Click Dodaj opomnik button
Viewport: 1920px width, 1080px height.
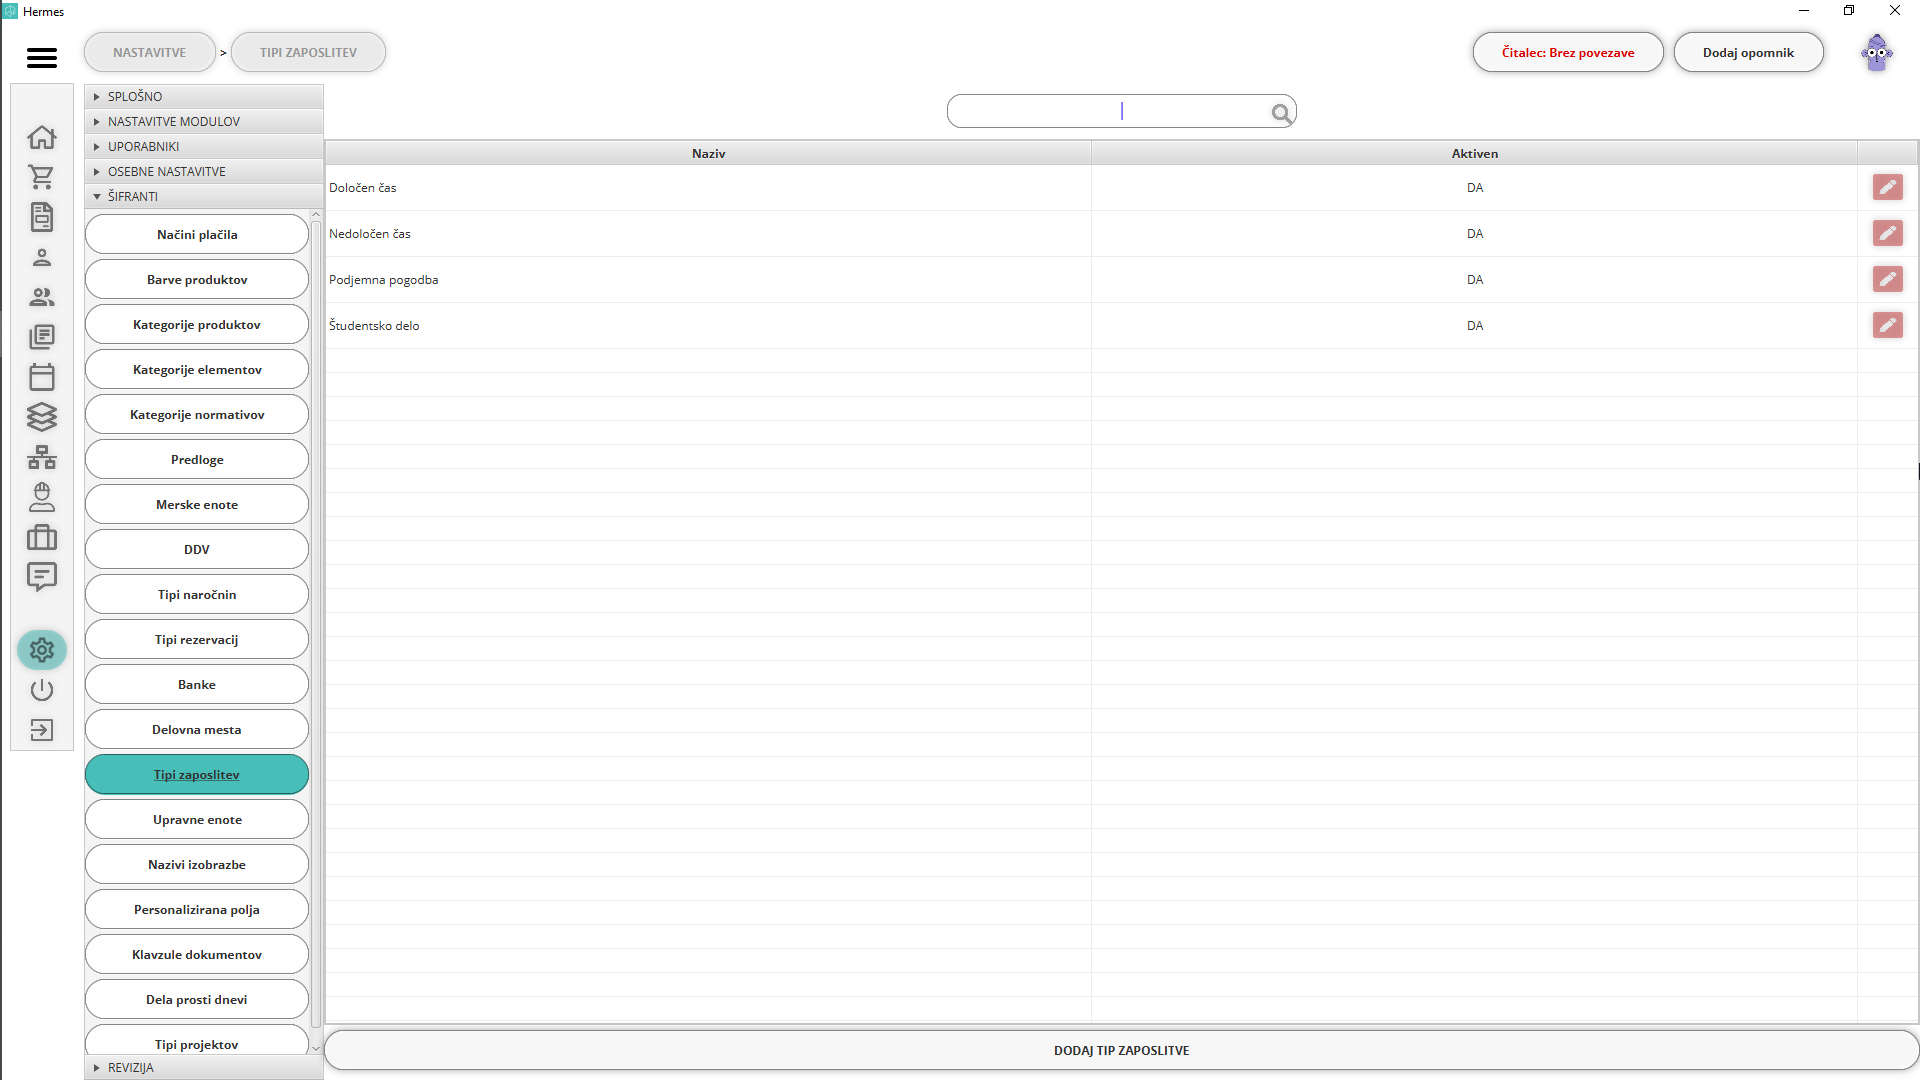point(1748,52)
